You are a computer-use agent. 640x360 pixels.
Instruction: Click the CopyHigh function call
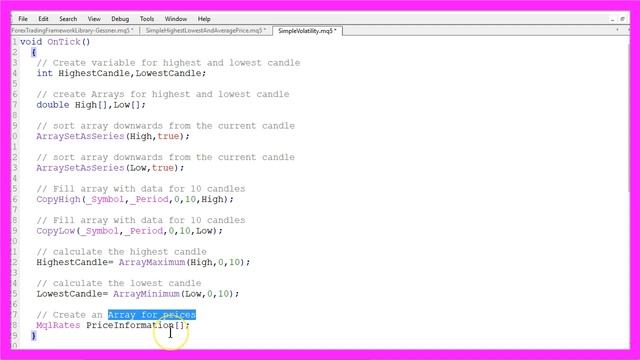tap(135, 199)
